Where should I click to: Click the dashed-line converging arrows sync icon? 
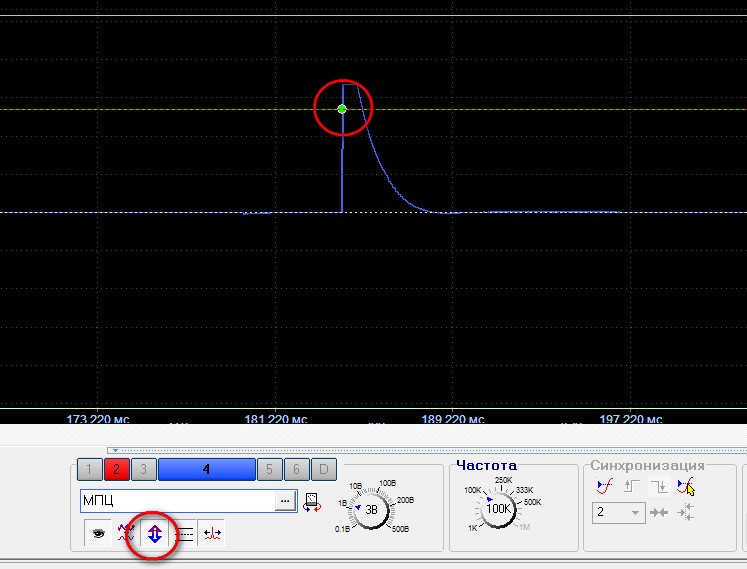[x=686, y=513]
